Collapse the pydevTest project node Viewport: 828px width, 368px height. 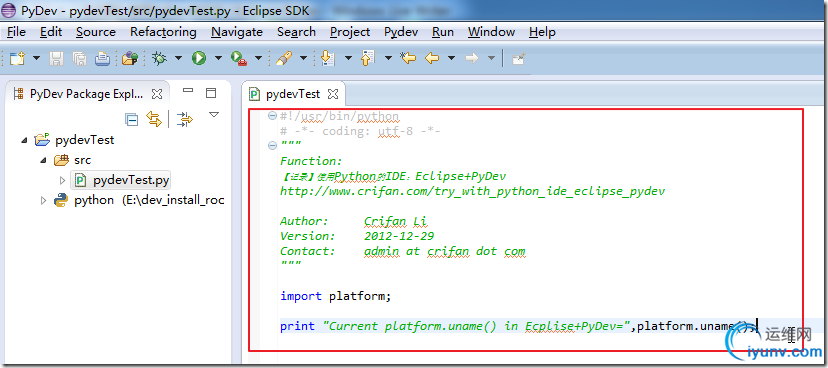pos(24,140)
